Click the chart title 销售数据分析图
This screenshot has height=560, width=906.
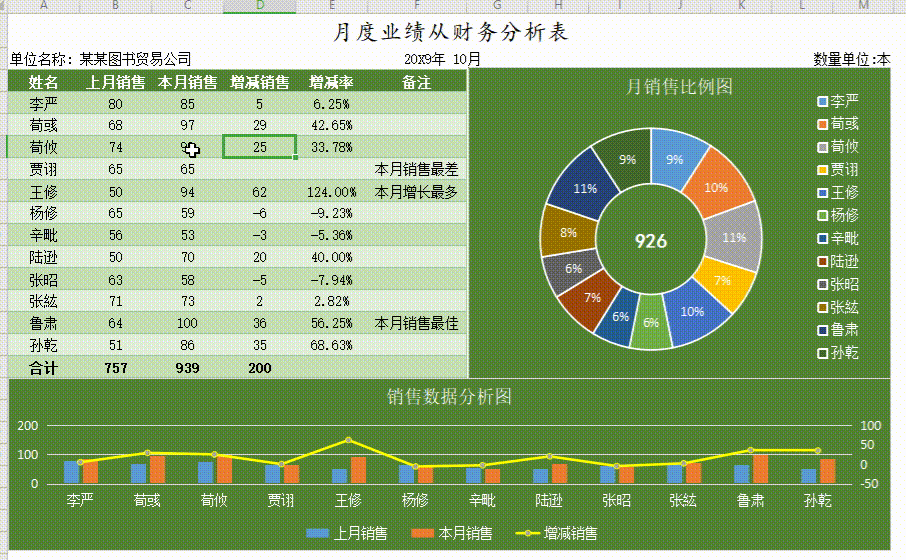(449, 396)
